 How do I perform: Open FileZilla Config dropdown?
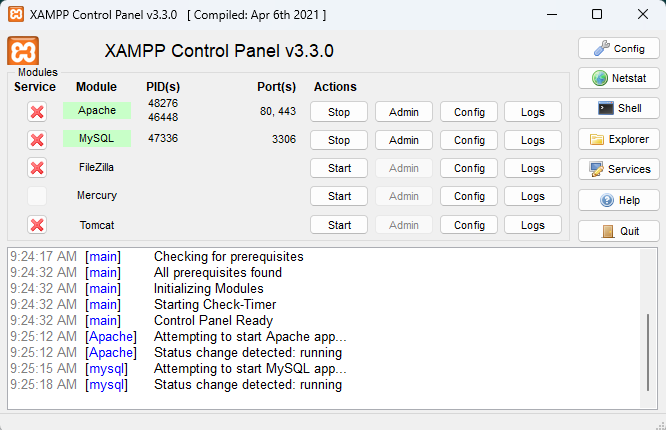(x=469, y=168)
